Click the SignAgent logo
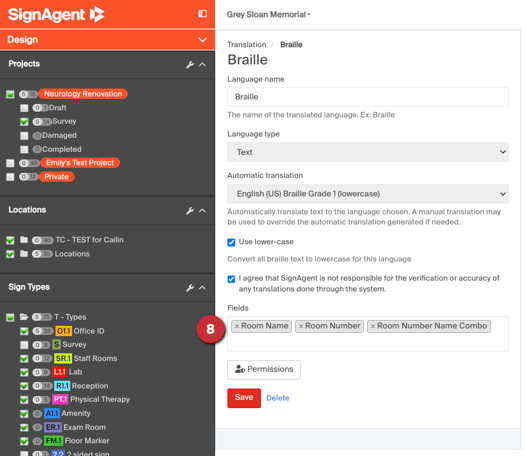This screenshot has height=456, width=526. coord(56,14)
